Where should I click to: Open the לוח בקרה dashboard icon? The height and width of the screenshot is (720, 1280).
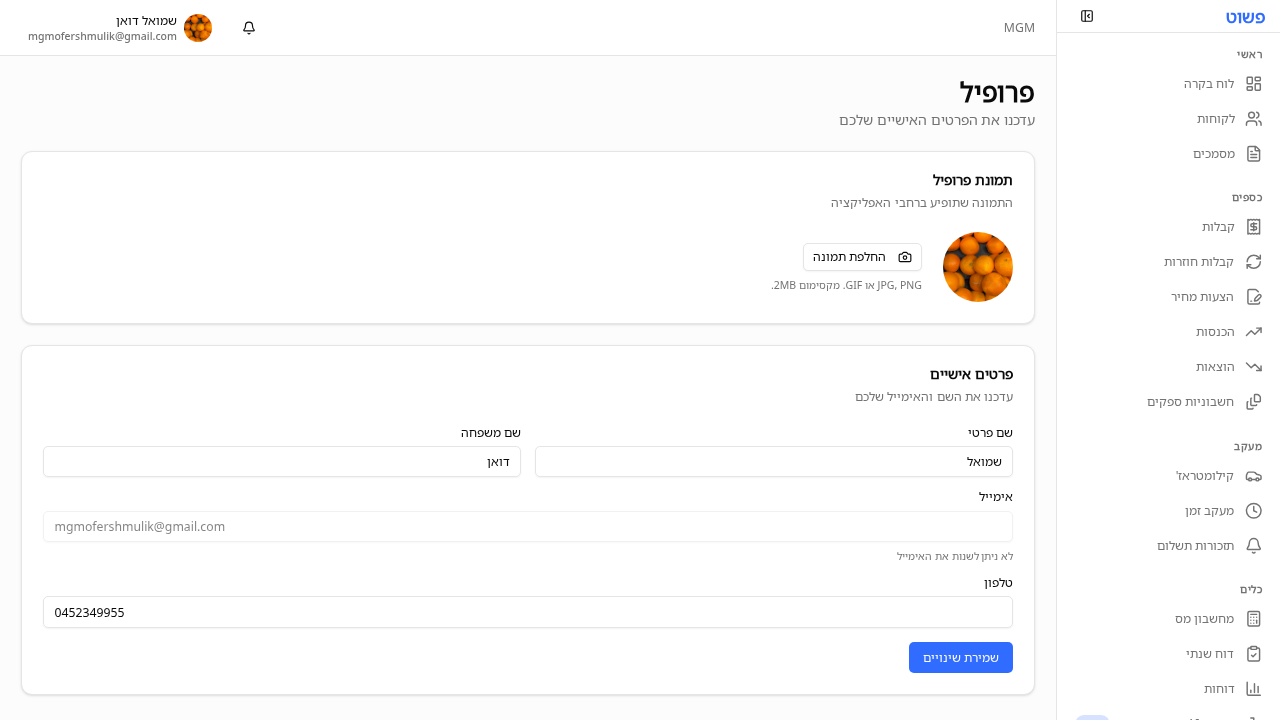point(1254,83)
